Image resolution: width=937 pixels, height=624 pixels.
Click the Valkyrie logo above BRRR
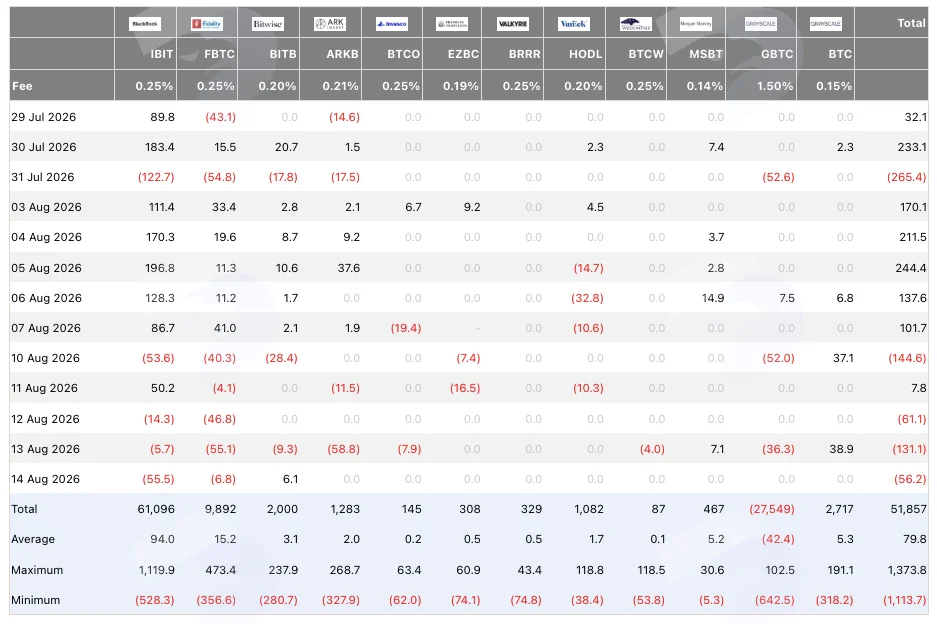(x=513, y=24)
